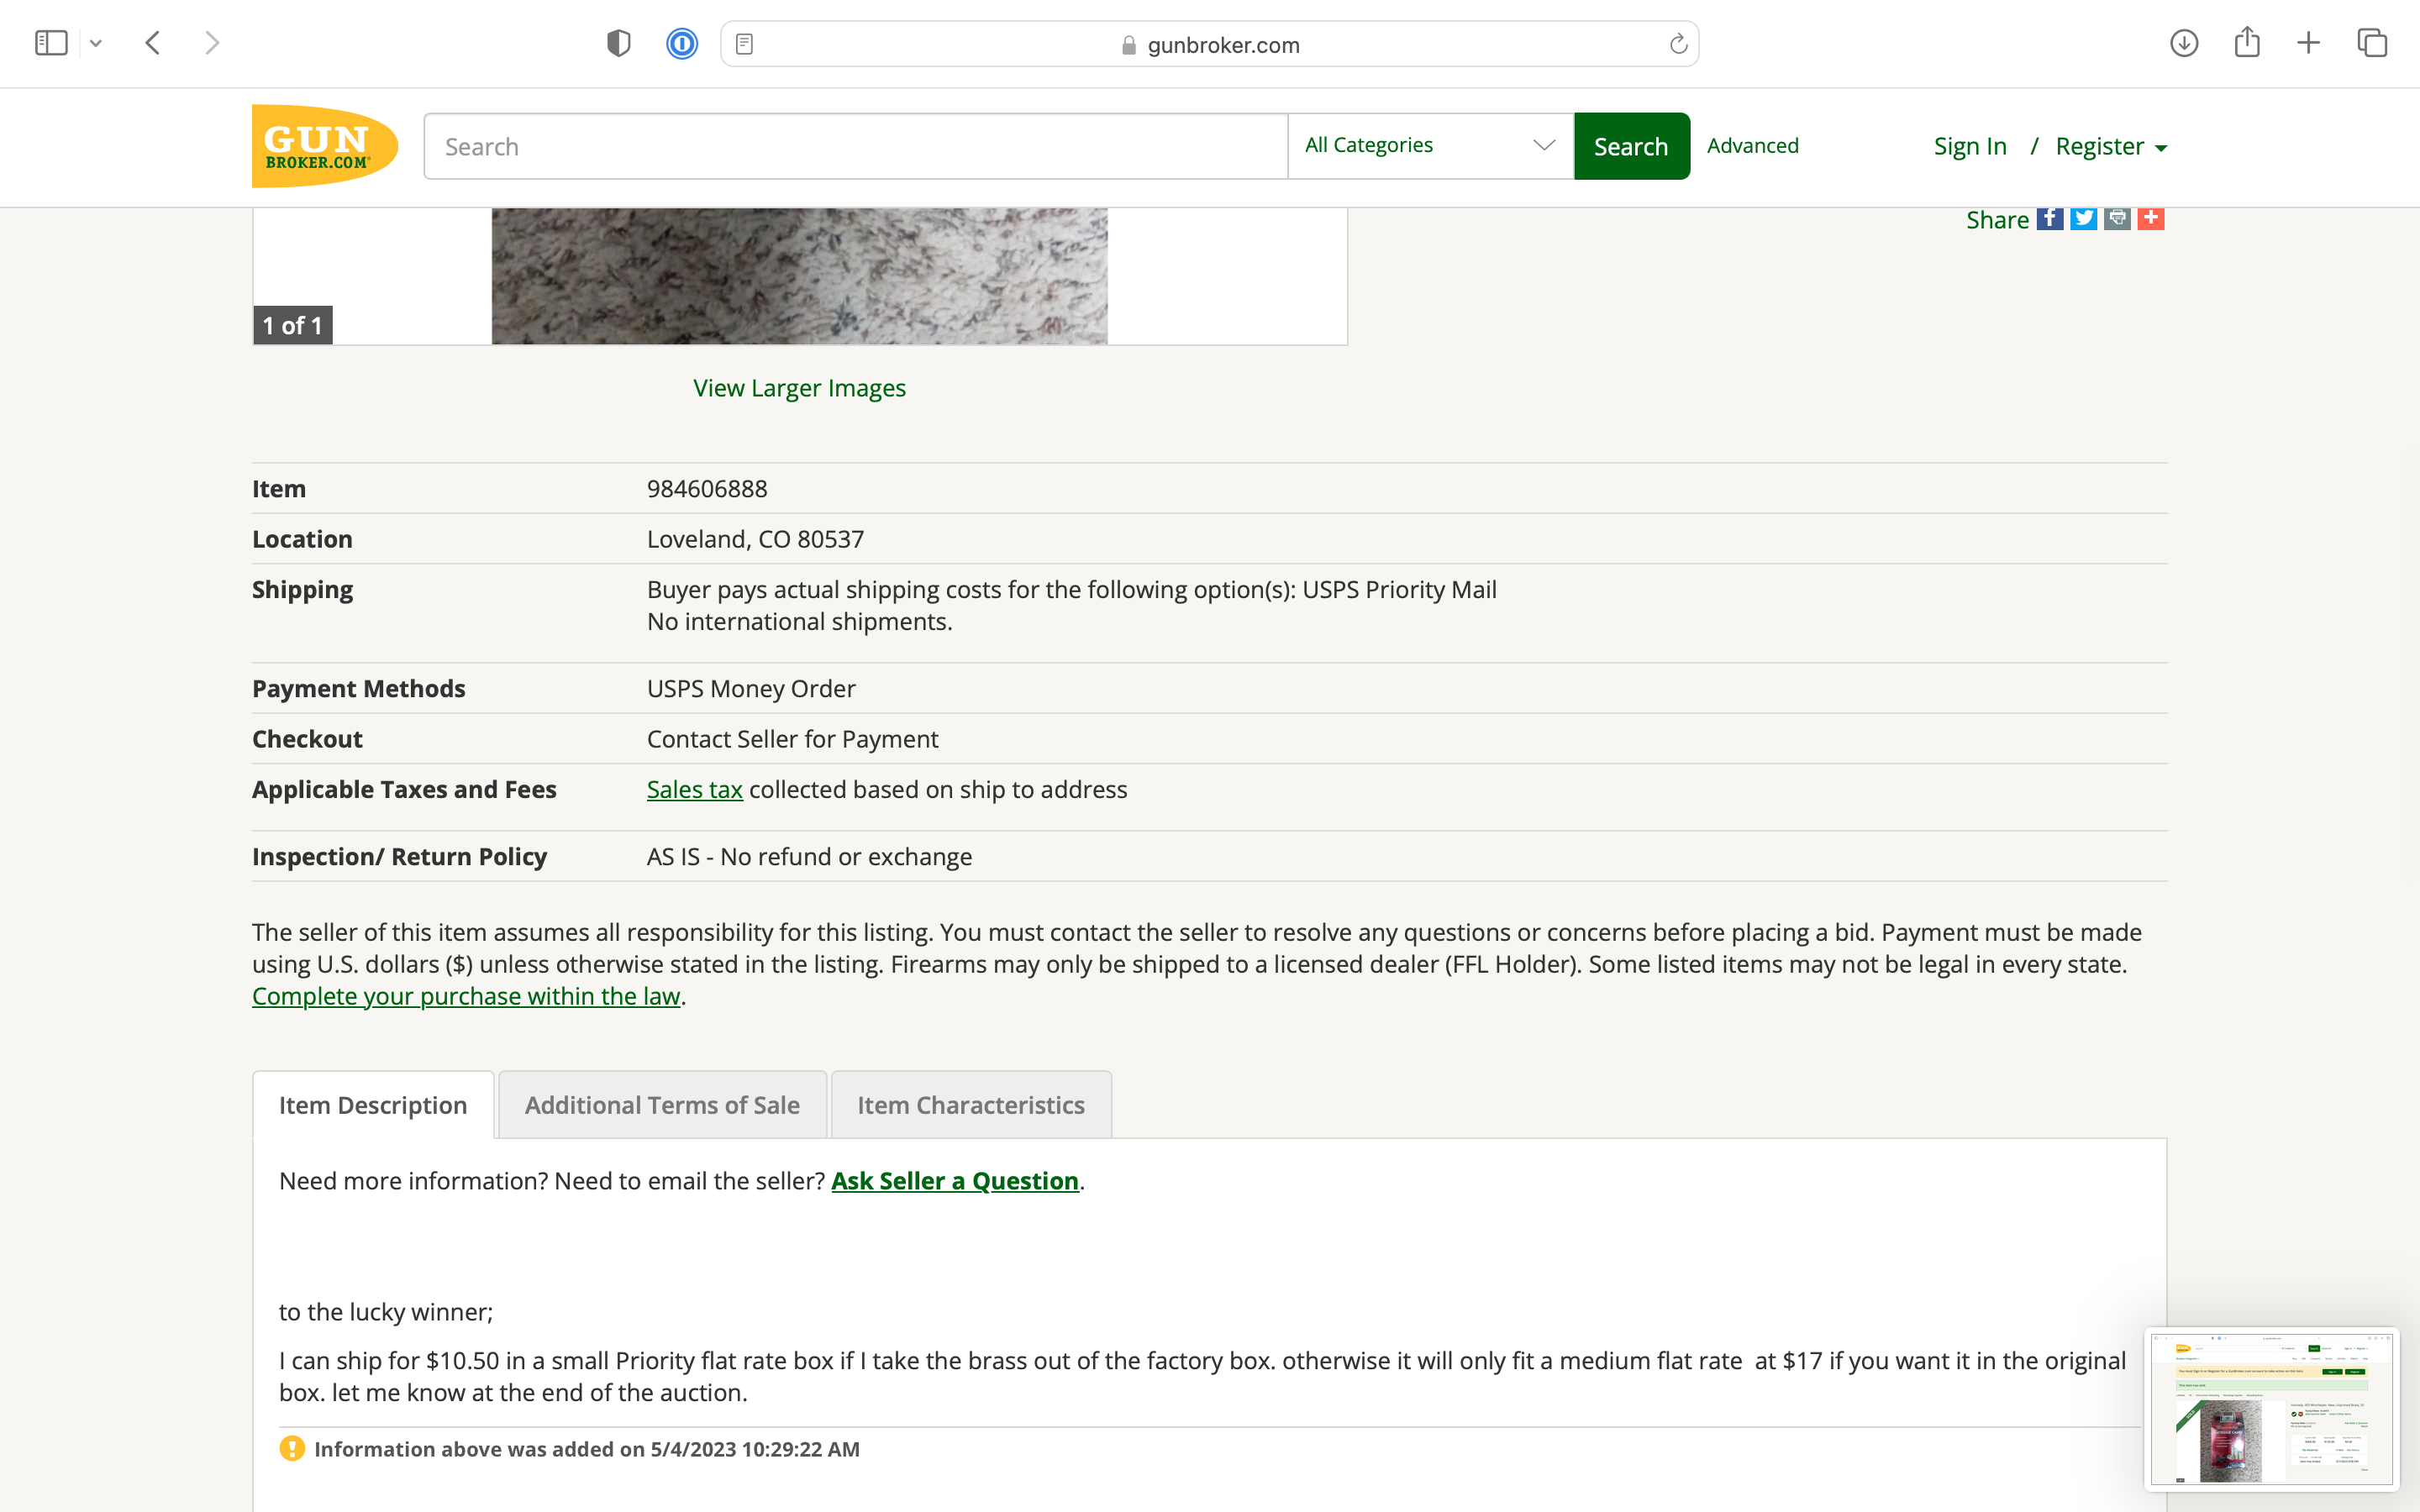The height and width of the screenshot is (1512, 2420).
Task: Open the Advanced search link
Action: click(x=1752, y=145)
